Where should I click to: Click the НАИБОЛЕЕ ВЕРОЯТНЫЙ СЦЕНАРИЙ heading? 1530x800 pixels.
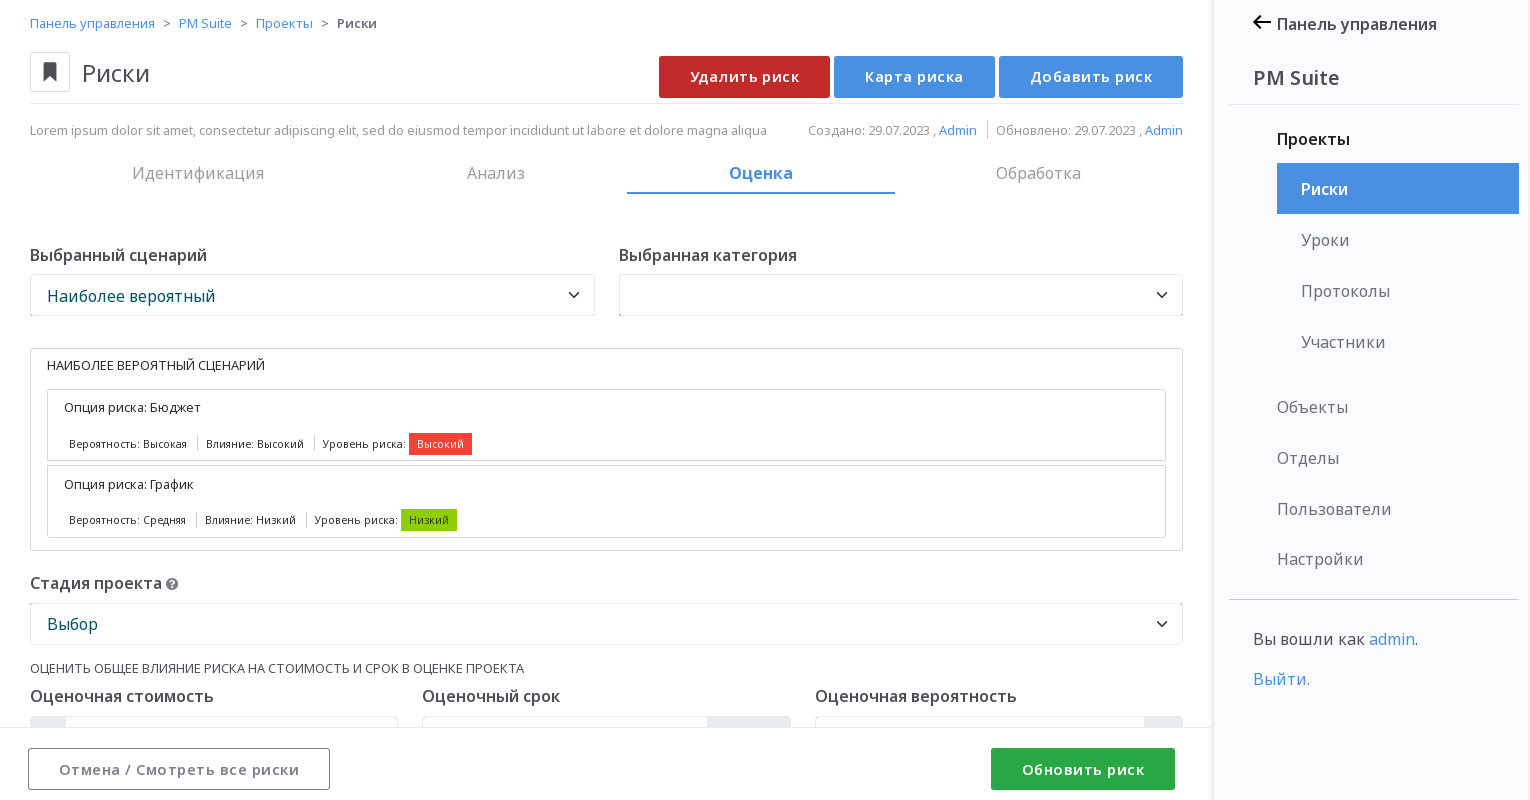point(156,365)
